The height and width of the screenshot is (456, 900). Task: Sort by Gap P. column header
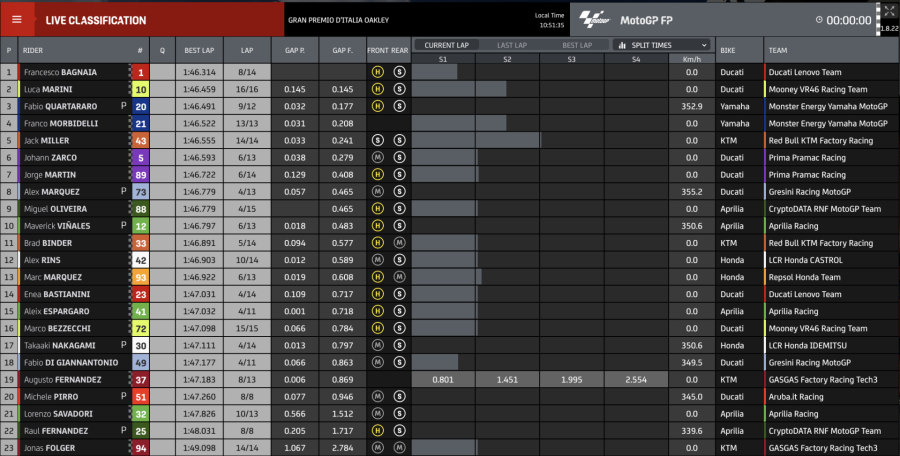[x=295, y=51]
